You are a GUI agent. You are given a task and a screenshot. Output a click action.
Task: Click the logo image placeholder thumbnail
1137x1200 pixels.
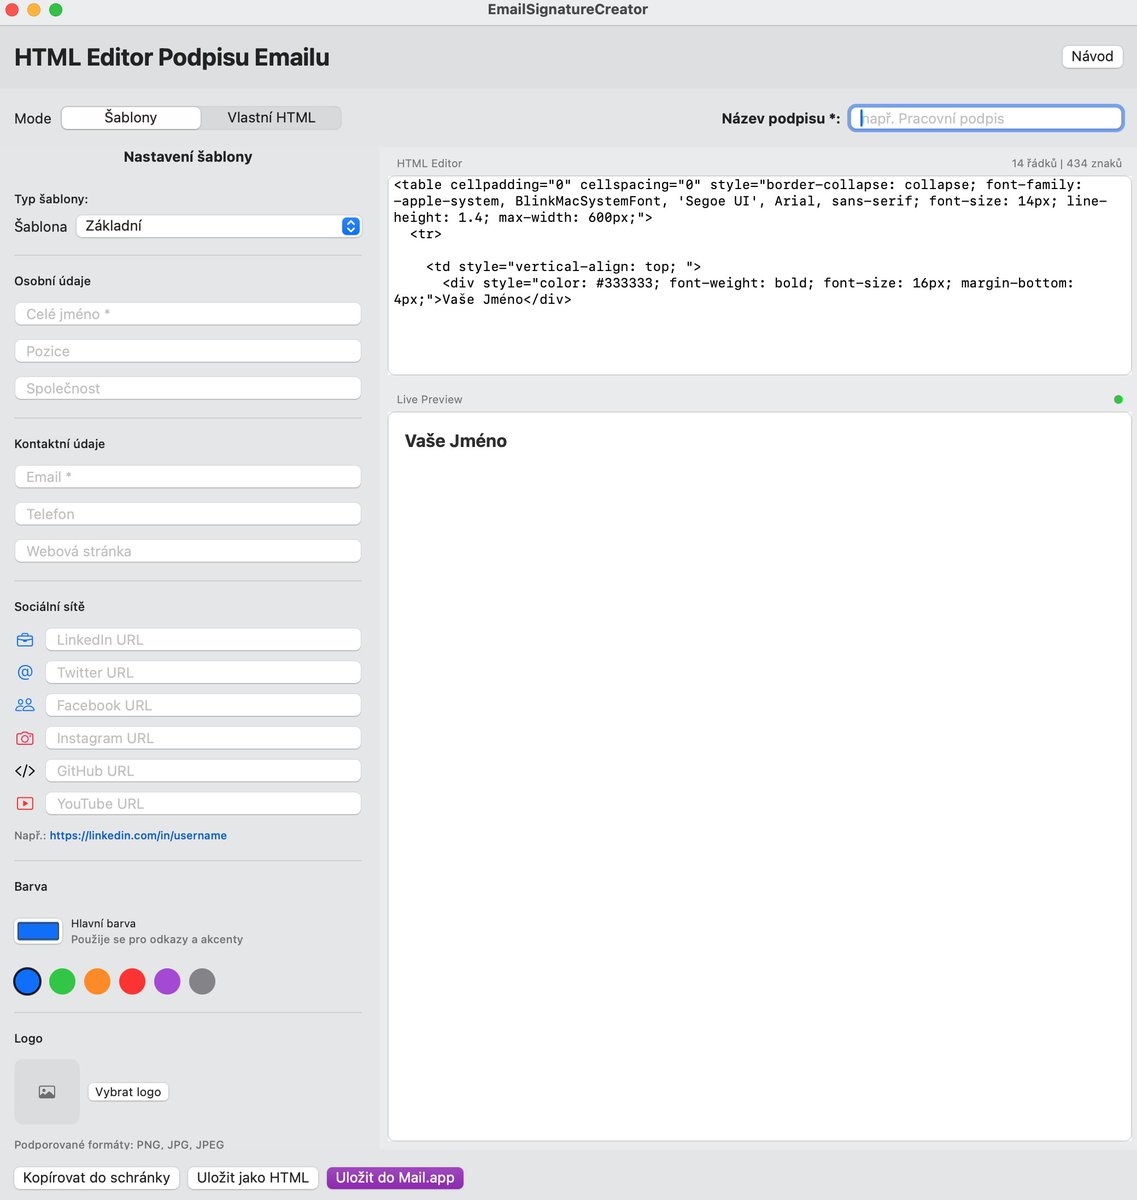point(47,1092)
